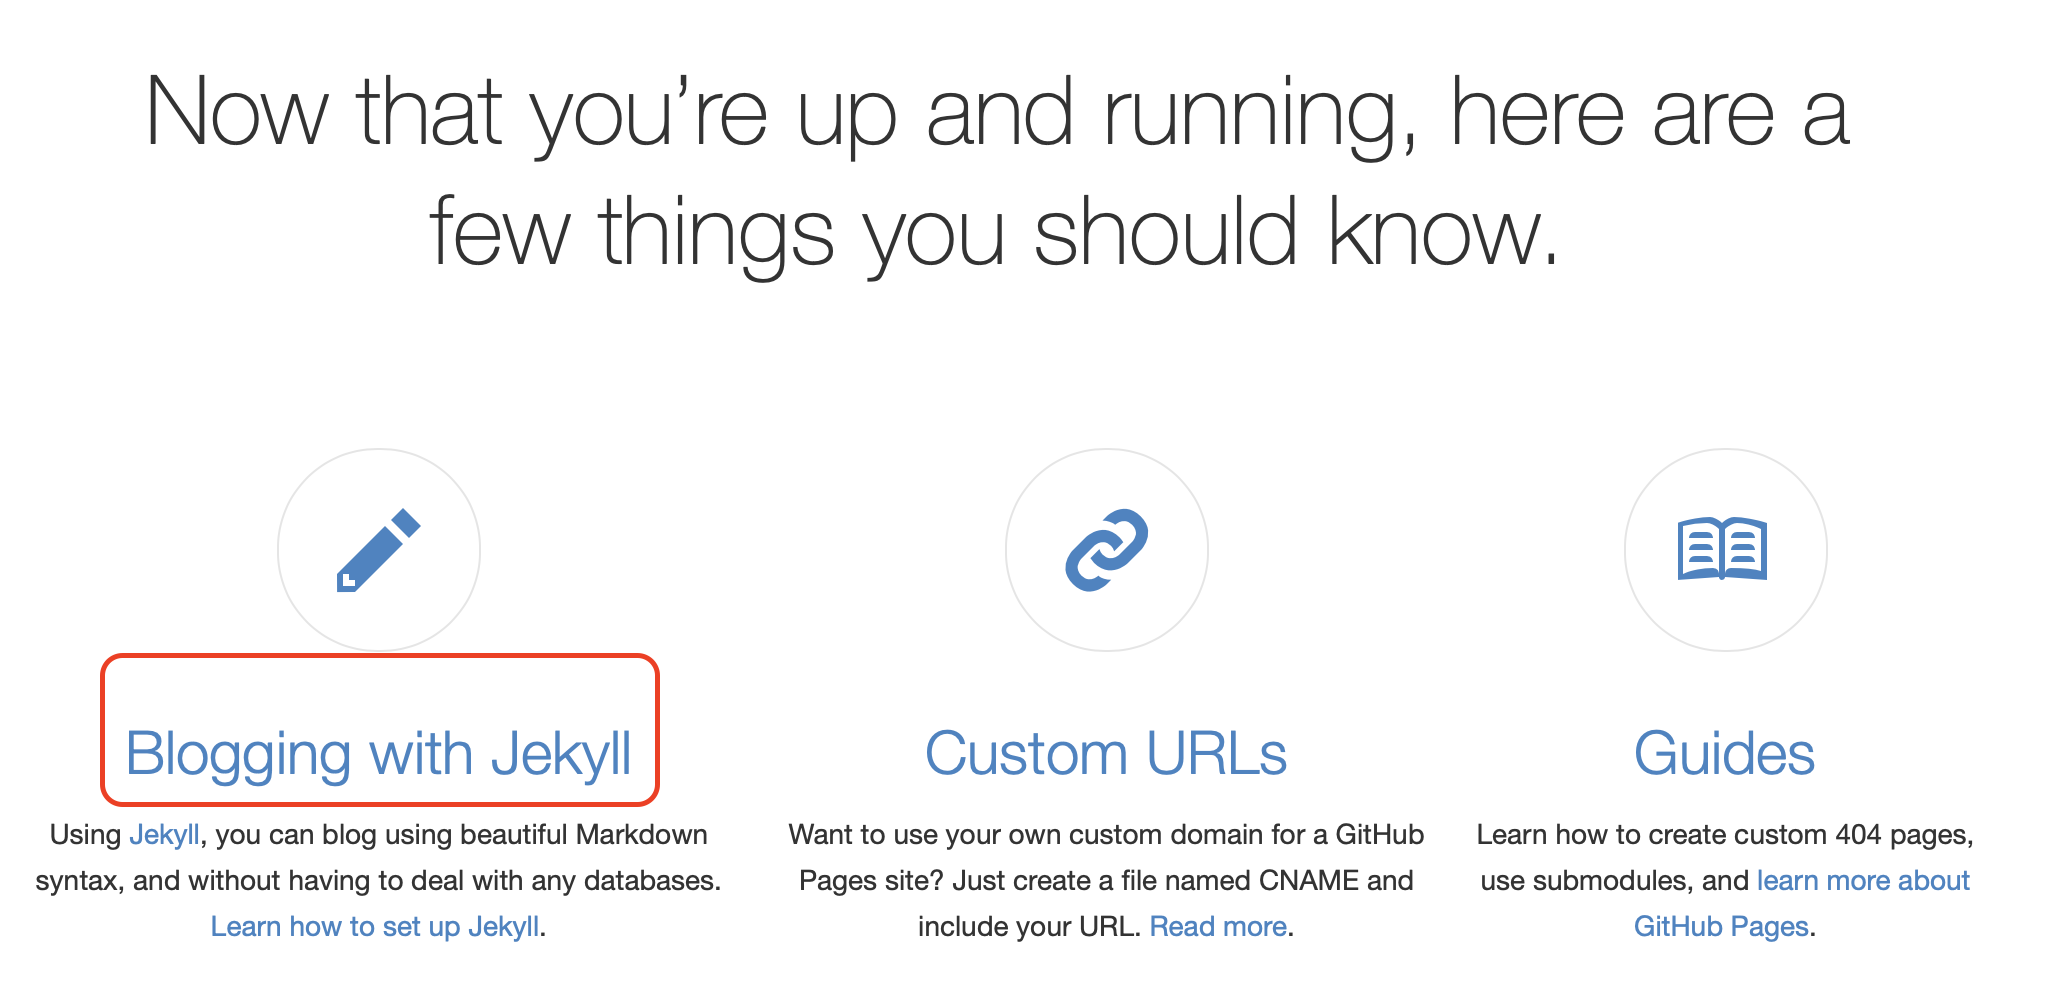Click the Custom URLs heading
Viewport: 2046px width, 1000px height.
click(x=1106, y=754)
